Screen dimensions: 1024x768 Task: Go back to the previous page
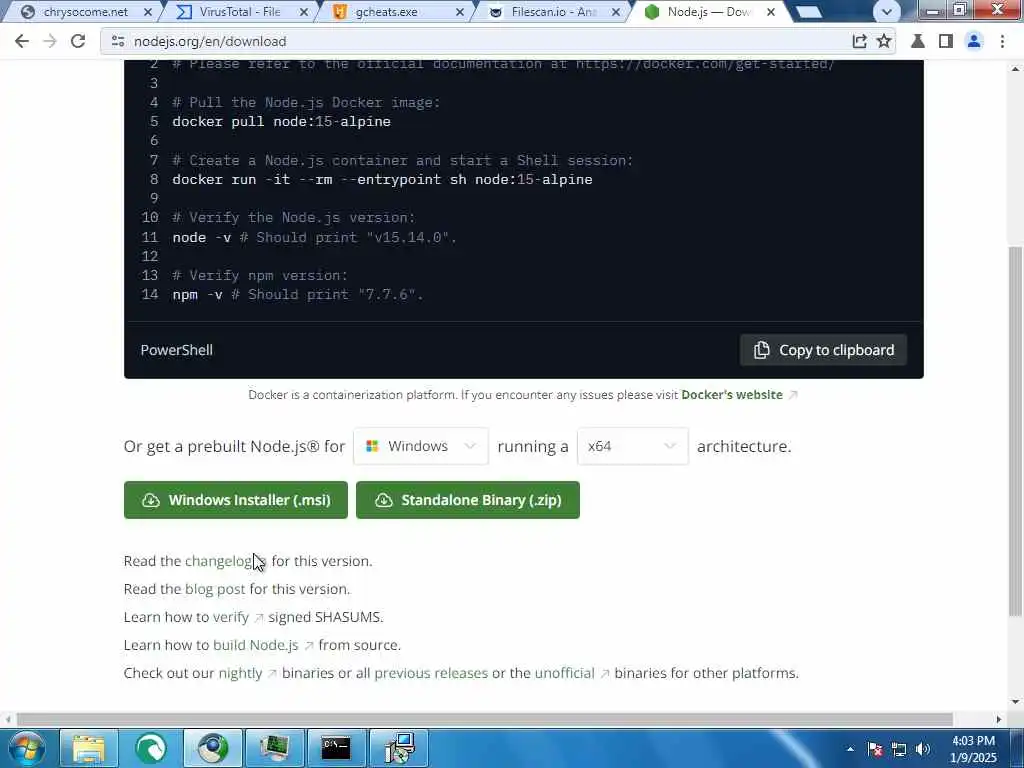[22, 41]
